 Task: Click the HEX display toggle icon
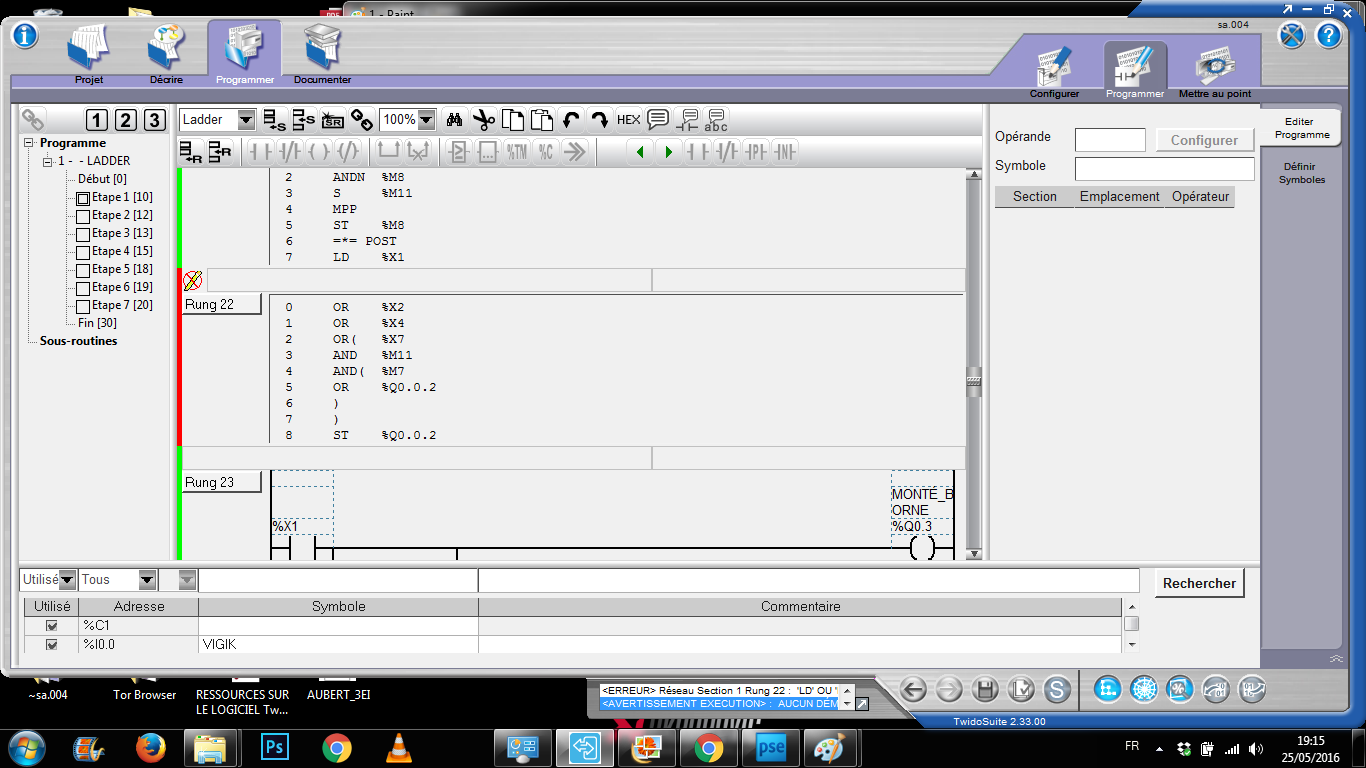pos(628,120)
